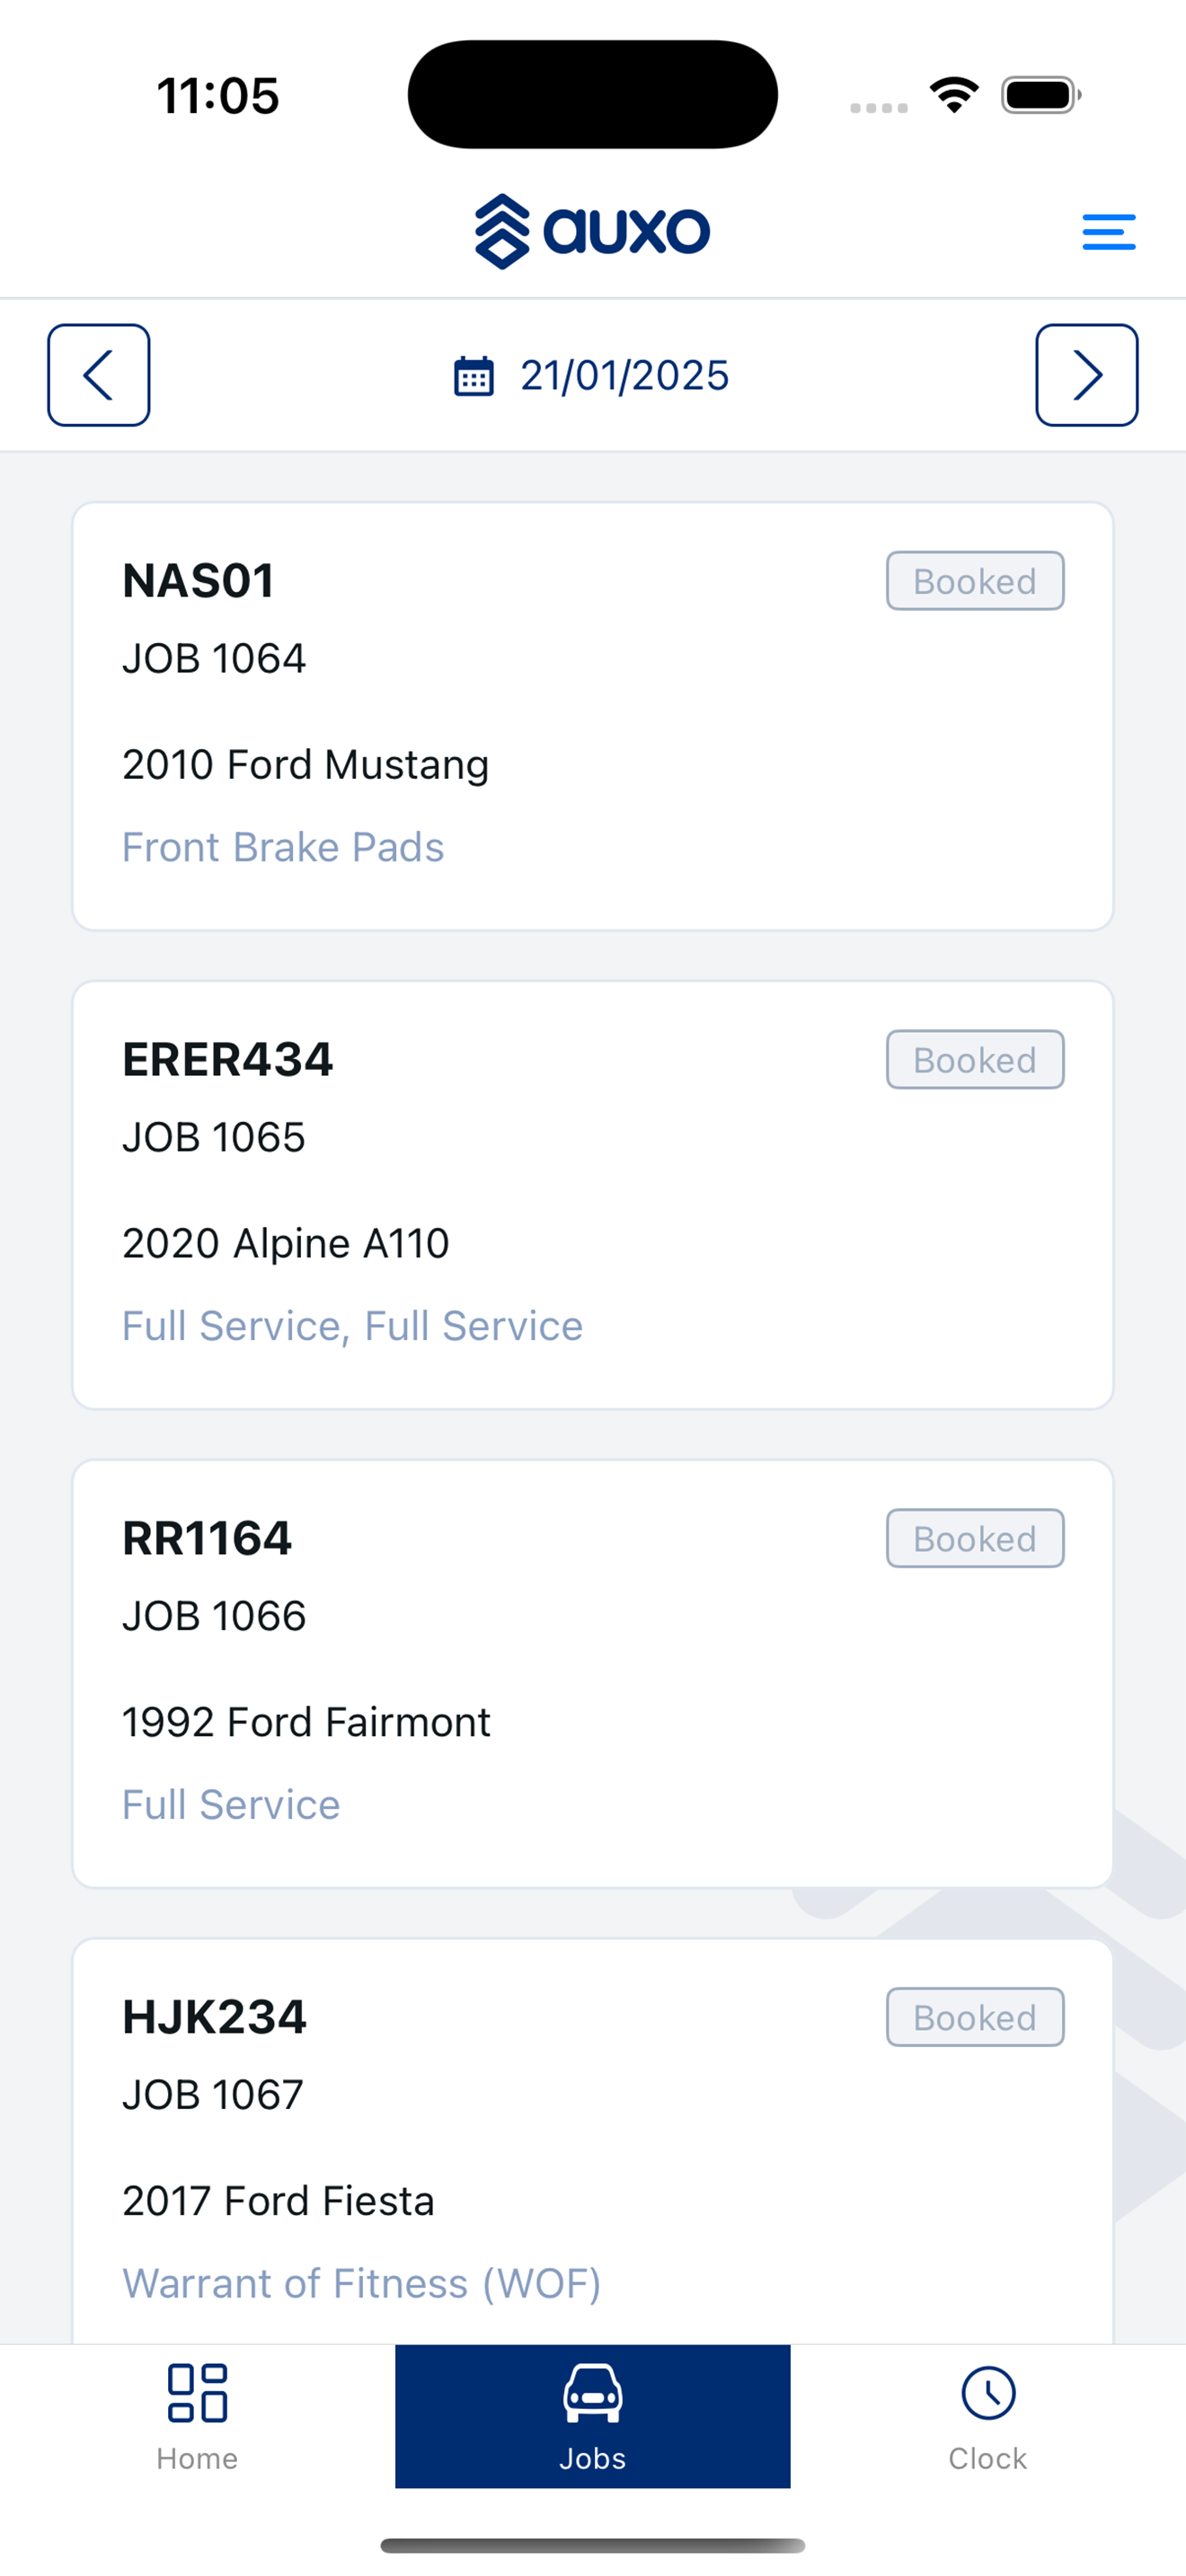Tap the Home grid icon
Screen dimensions: 1186x2576
[197, 2393]
